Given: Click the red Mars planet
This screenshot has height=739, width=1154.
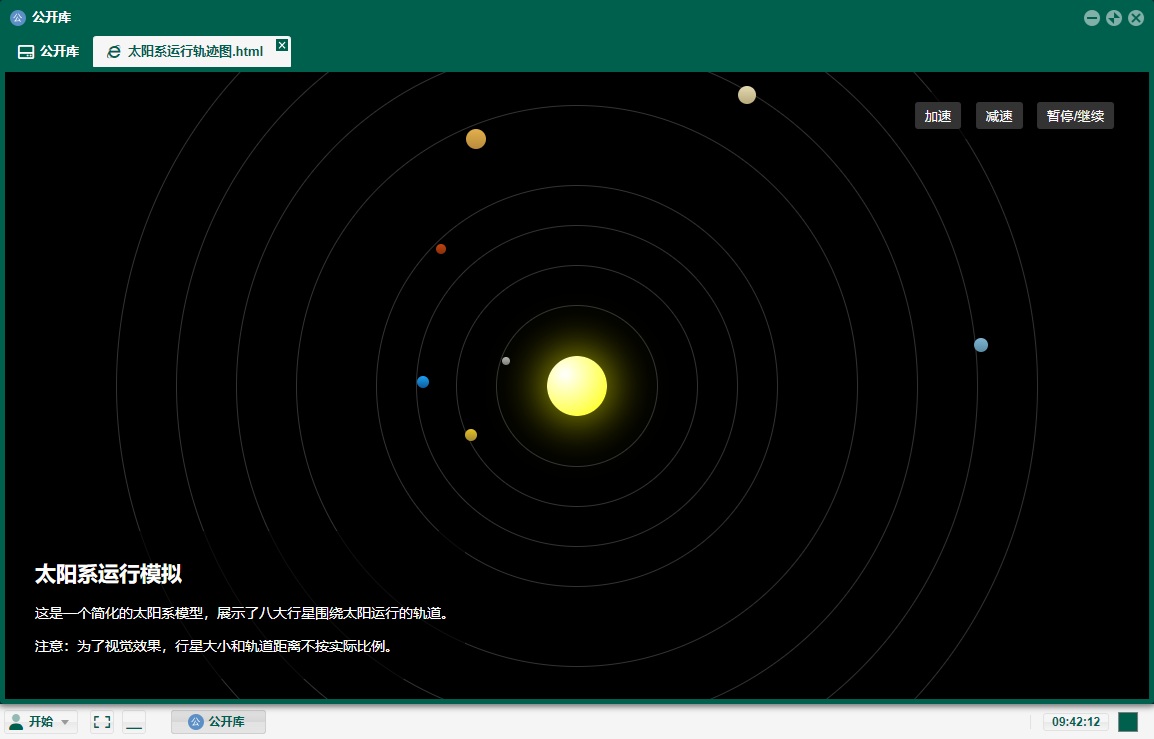Looking at the screenshot, I should click(x=441, y=249).
